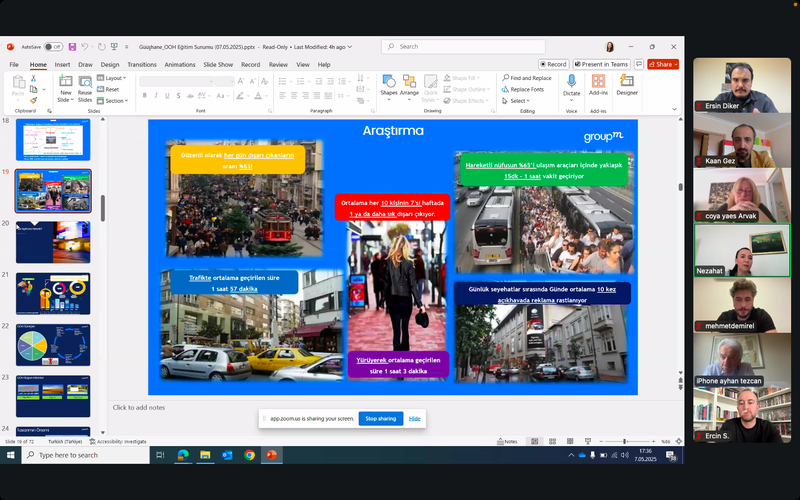Open the font size combo box

pyautogui.click(x=224, y=81)
